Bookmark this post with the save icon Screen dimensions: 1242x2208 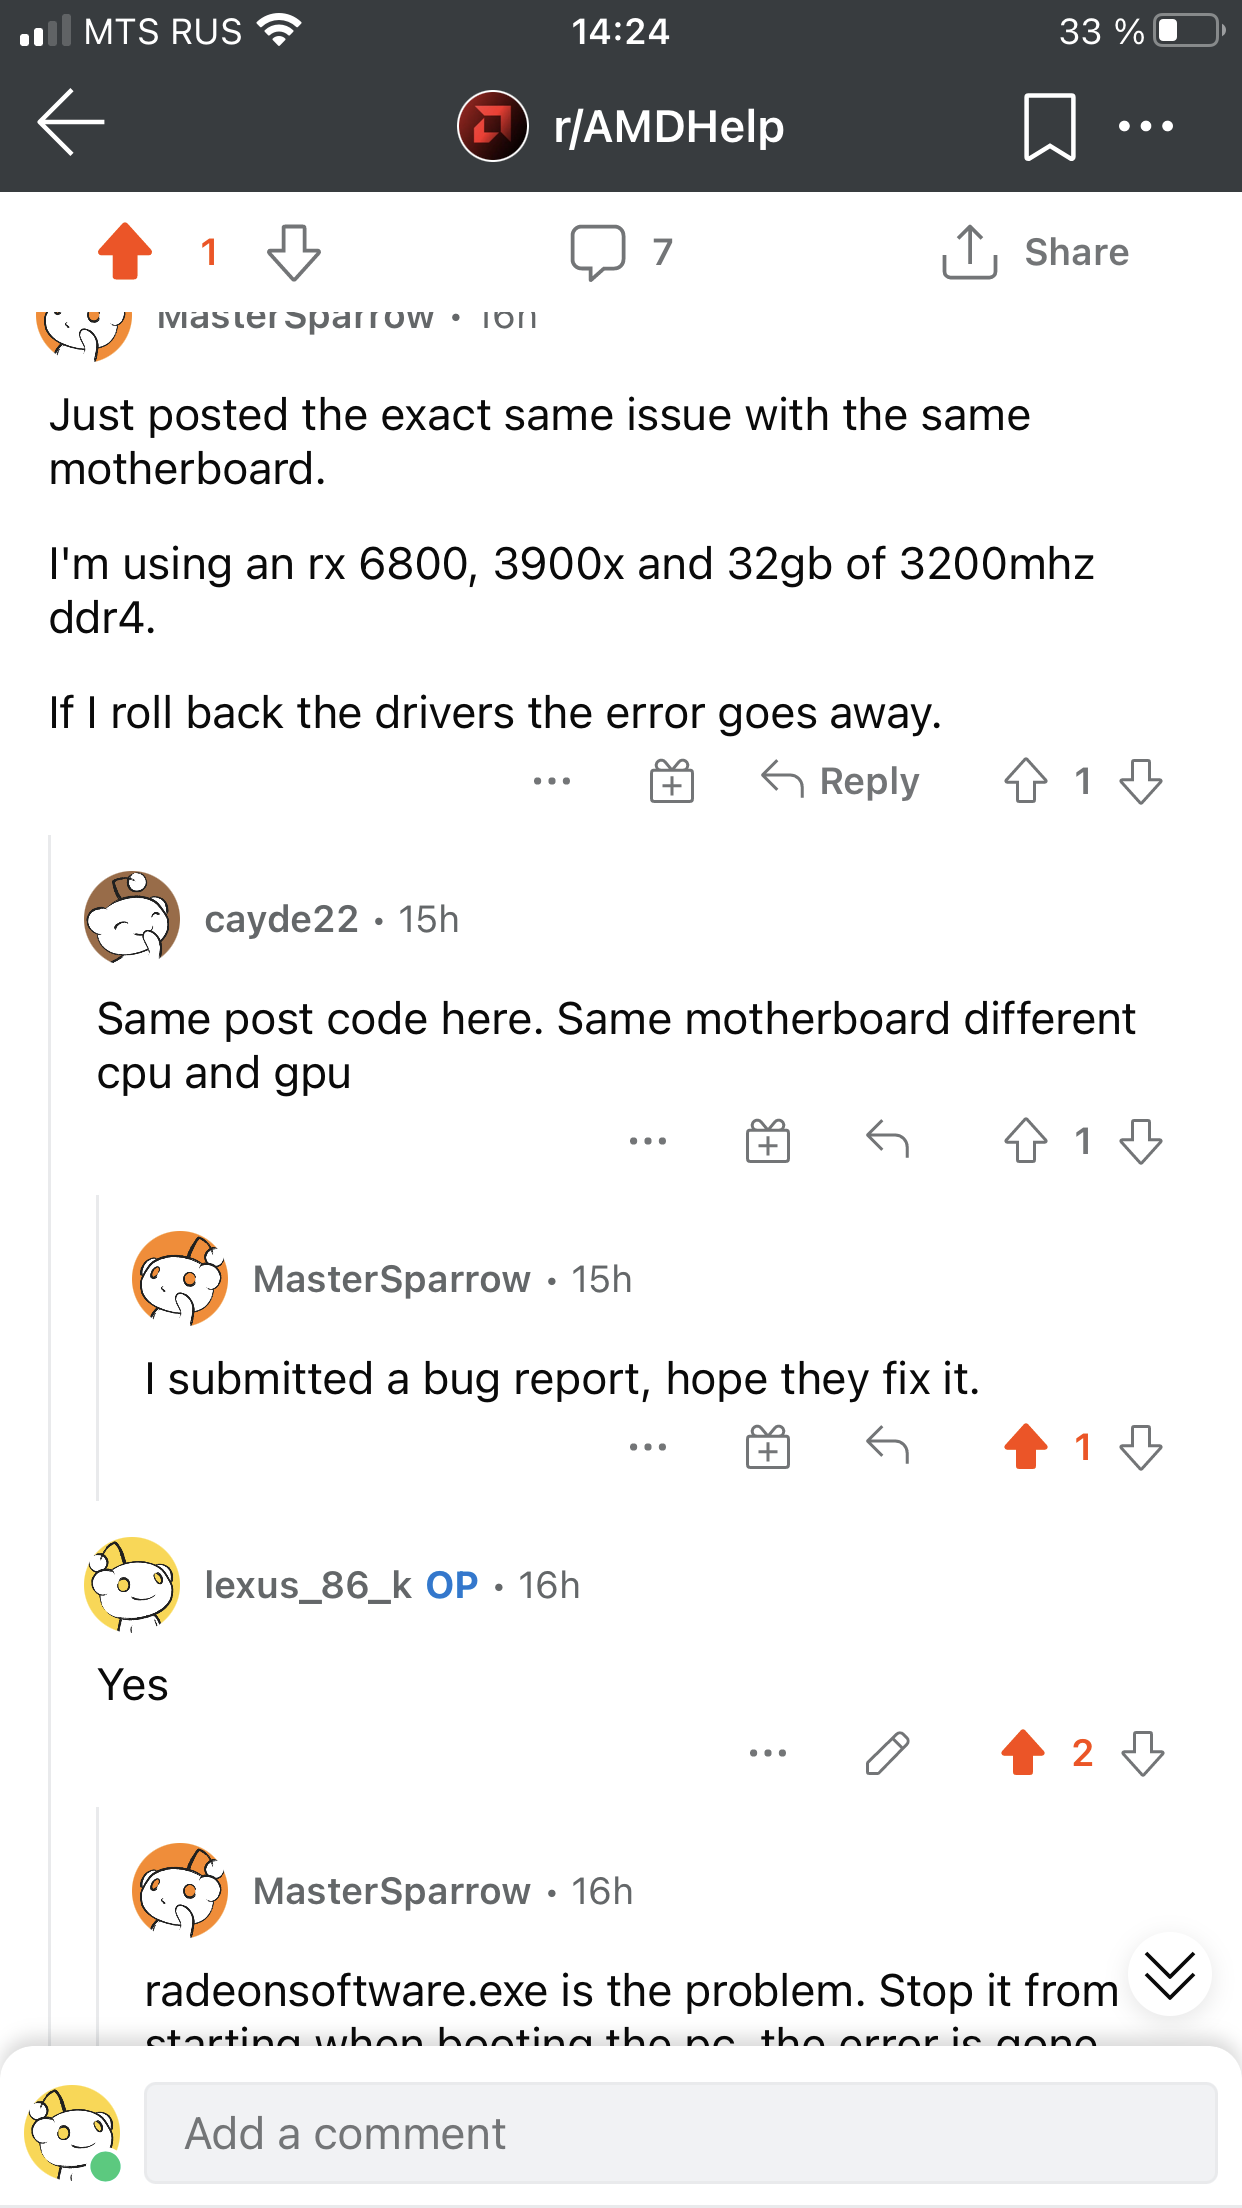coord(1049,126)
